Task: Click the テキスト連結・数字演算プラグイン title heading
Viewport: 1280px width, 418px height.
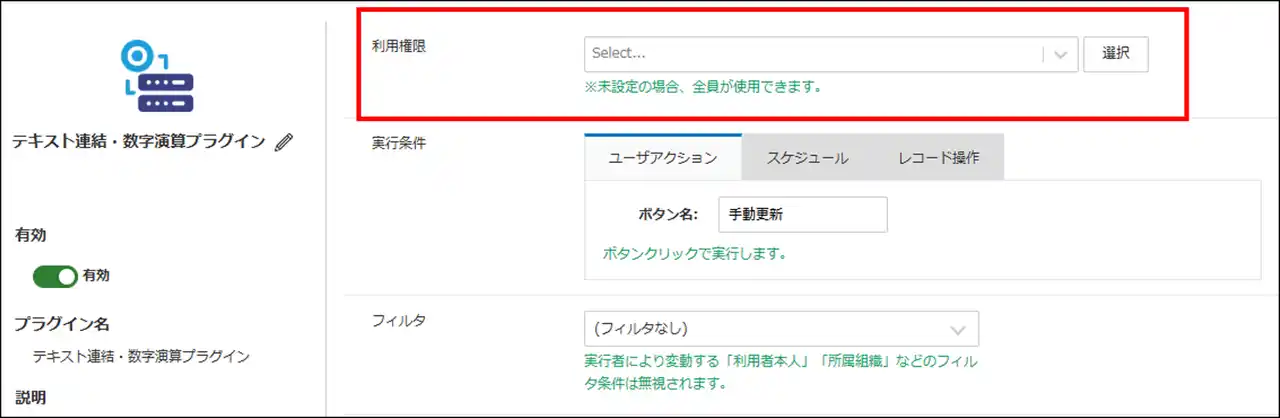Action: pyautogui.click(x=139, y=142)
